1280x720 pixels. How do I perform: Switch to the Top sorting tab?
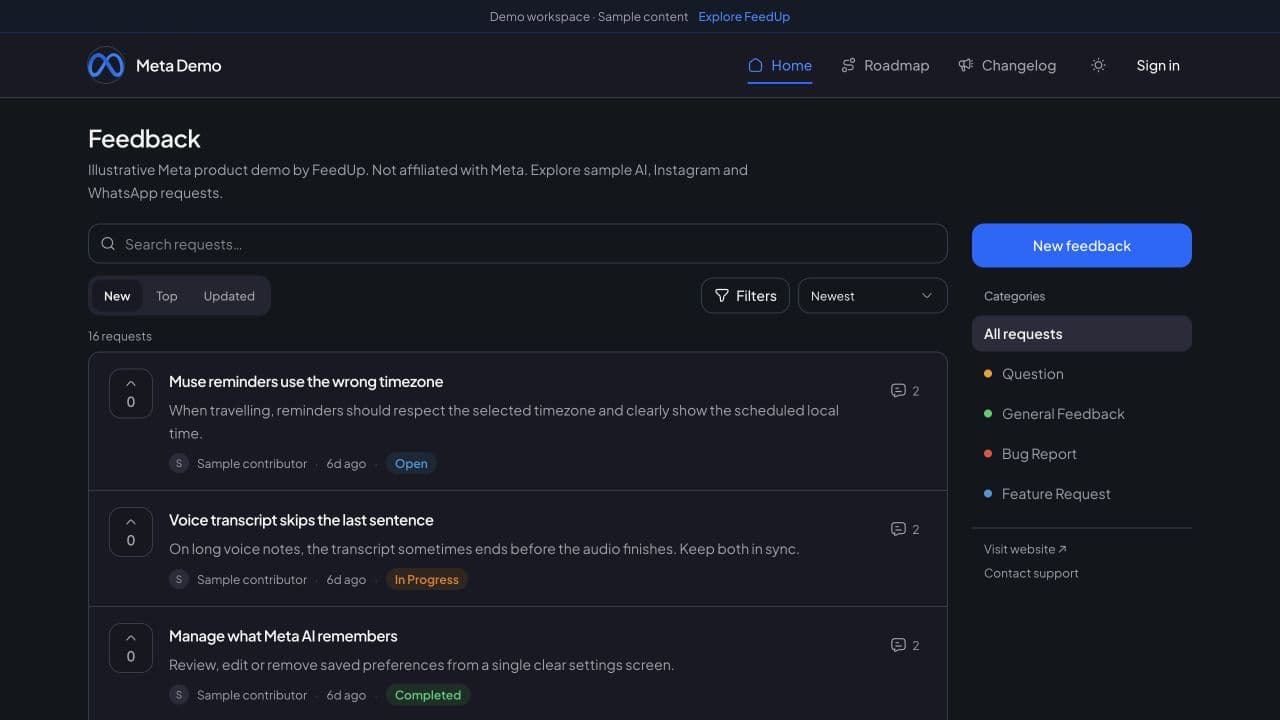point(167,296)
